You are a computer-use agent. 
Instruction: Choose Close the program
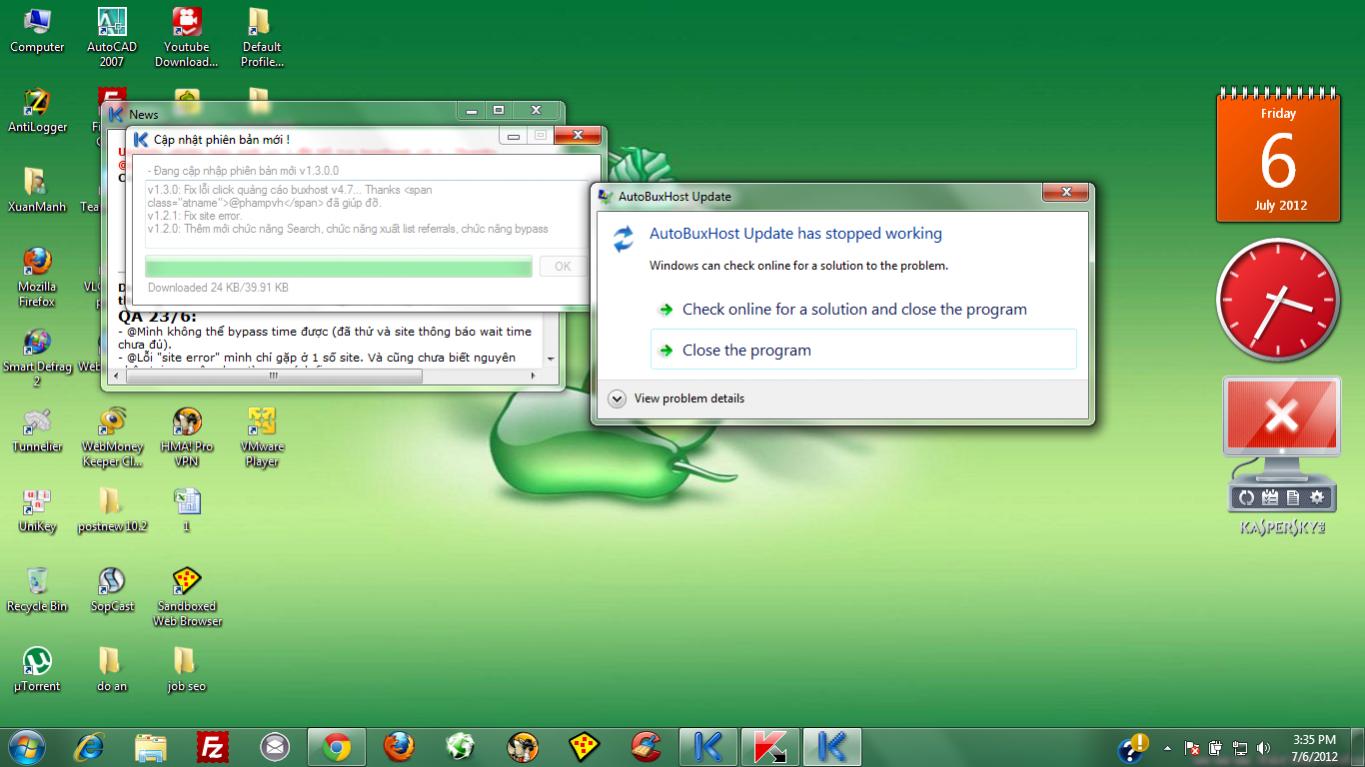click(746, 350)
